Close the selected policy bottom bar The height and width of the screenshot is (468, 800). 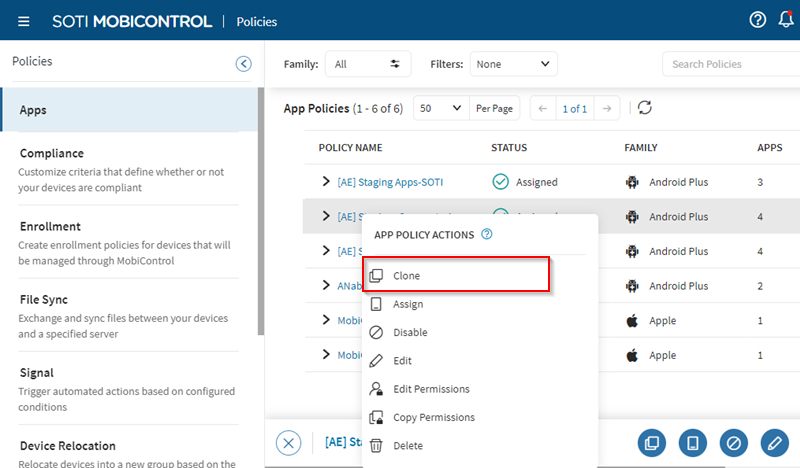click(288, 443)
